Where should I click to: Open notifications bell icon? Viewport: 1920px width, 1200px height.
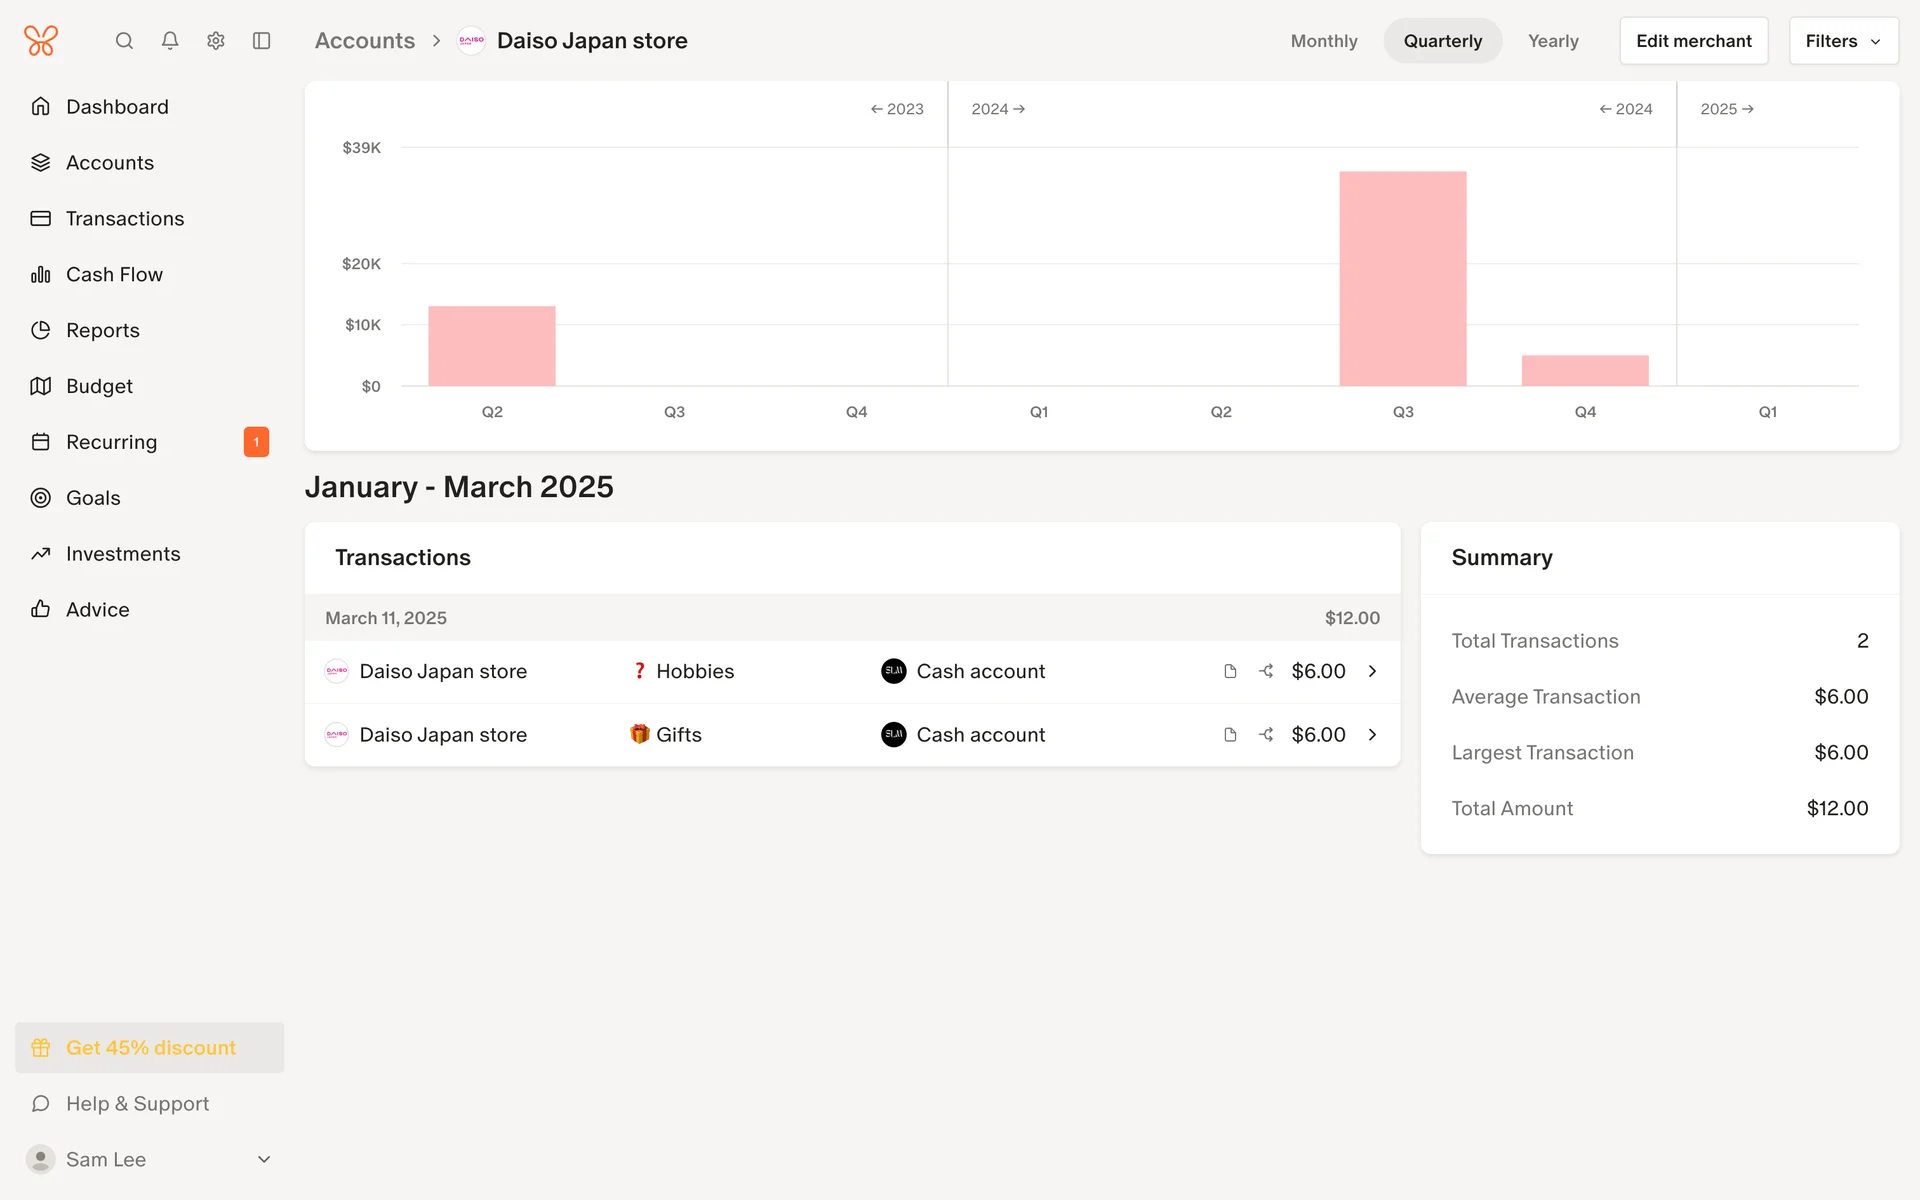pos(170,41)
